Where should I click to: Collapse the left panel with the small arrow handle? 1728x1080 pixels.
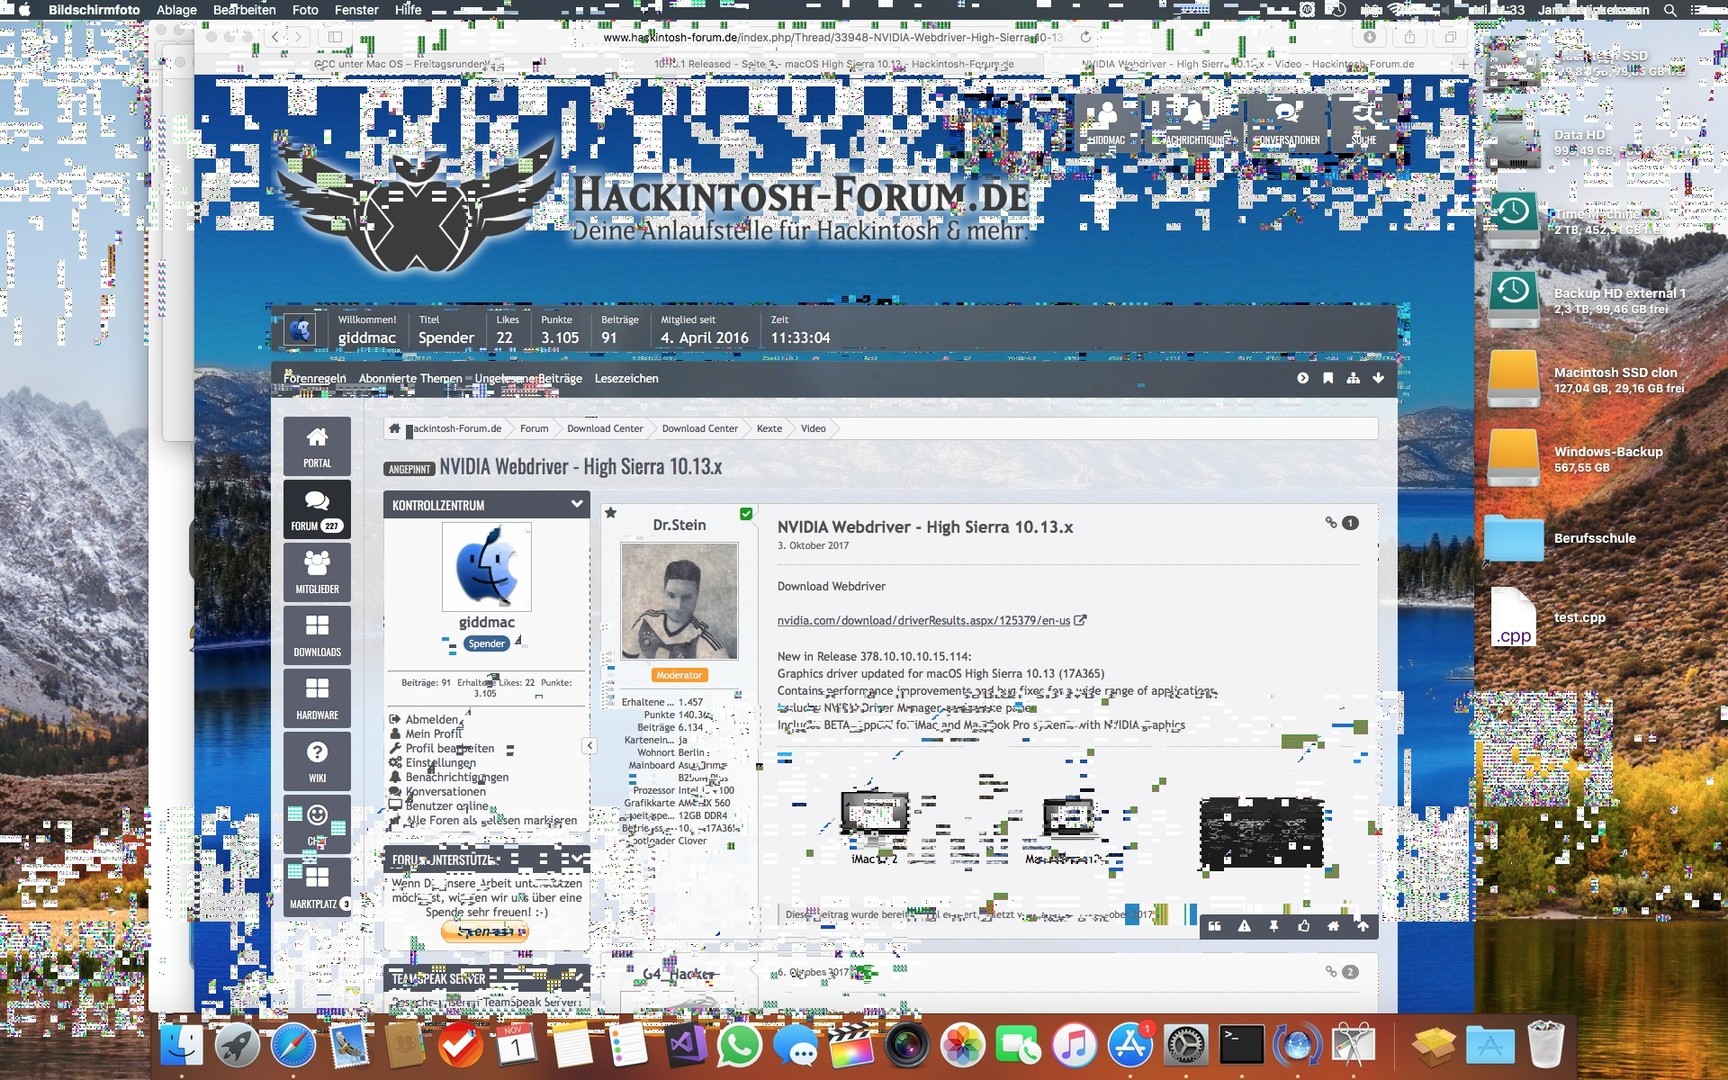pos(590,745)
